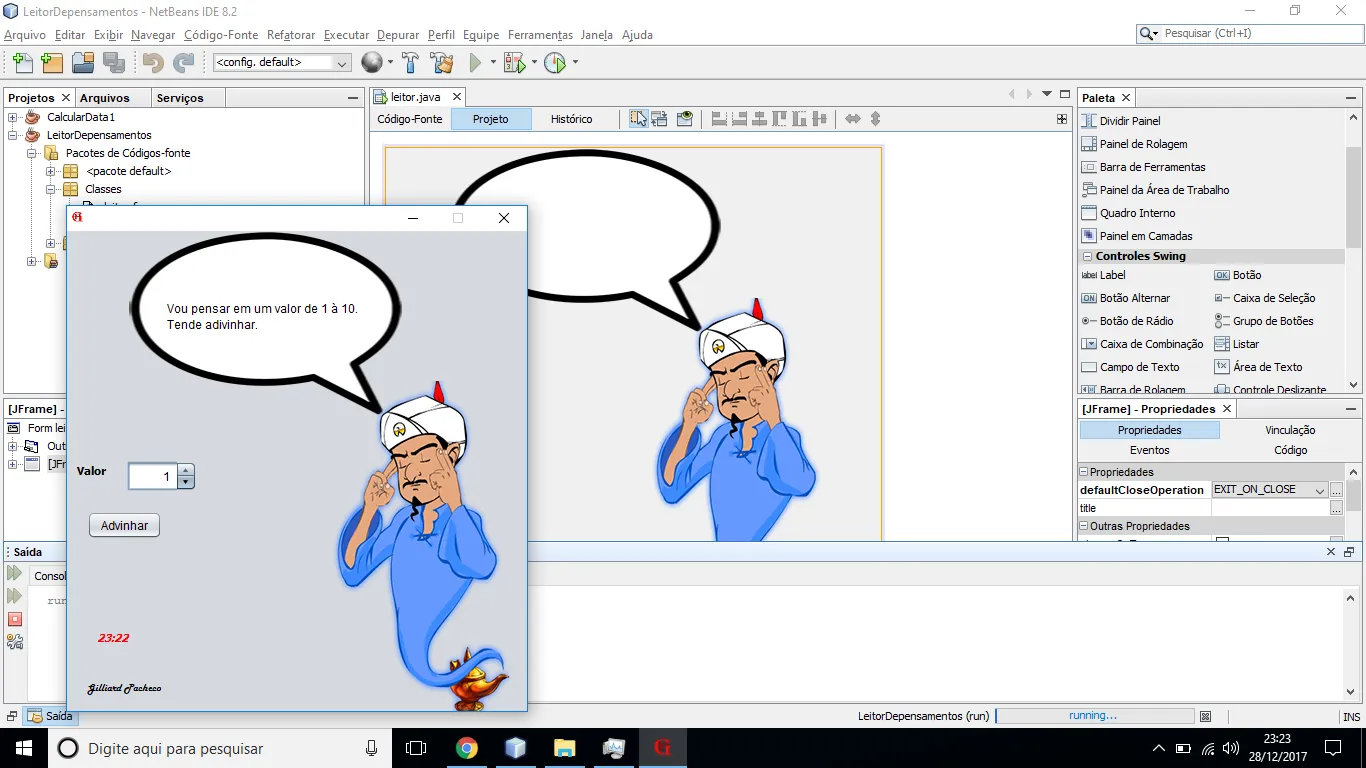Screen dimensions: 1366x768
Task: Select Barra de Ferramentas in the palette
Action: point(1144,167)
